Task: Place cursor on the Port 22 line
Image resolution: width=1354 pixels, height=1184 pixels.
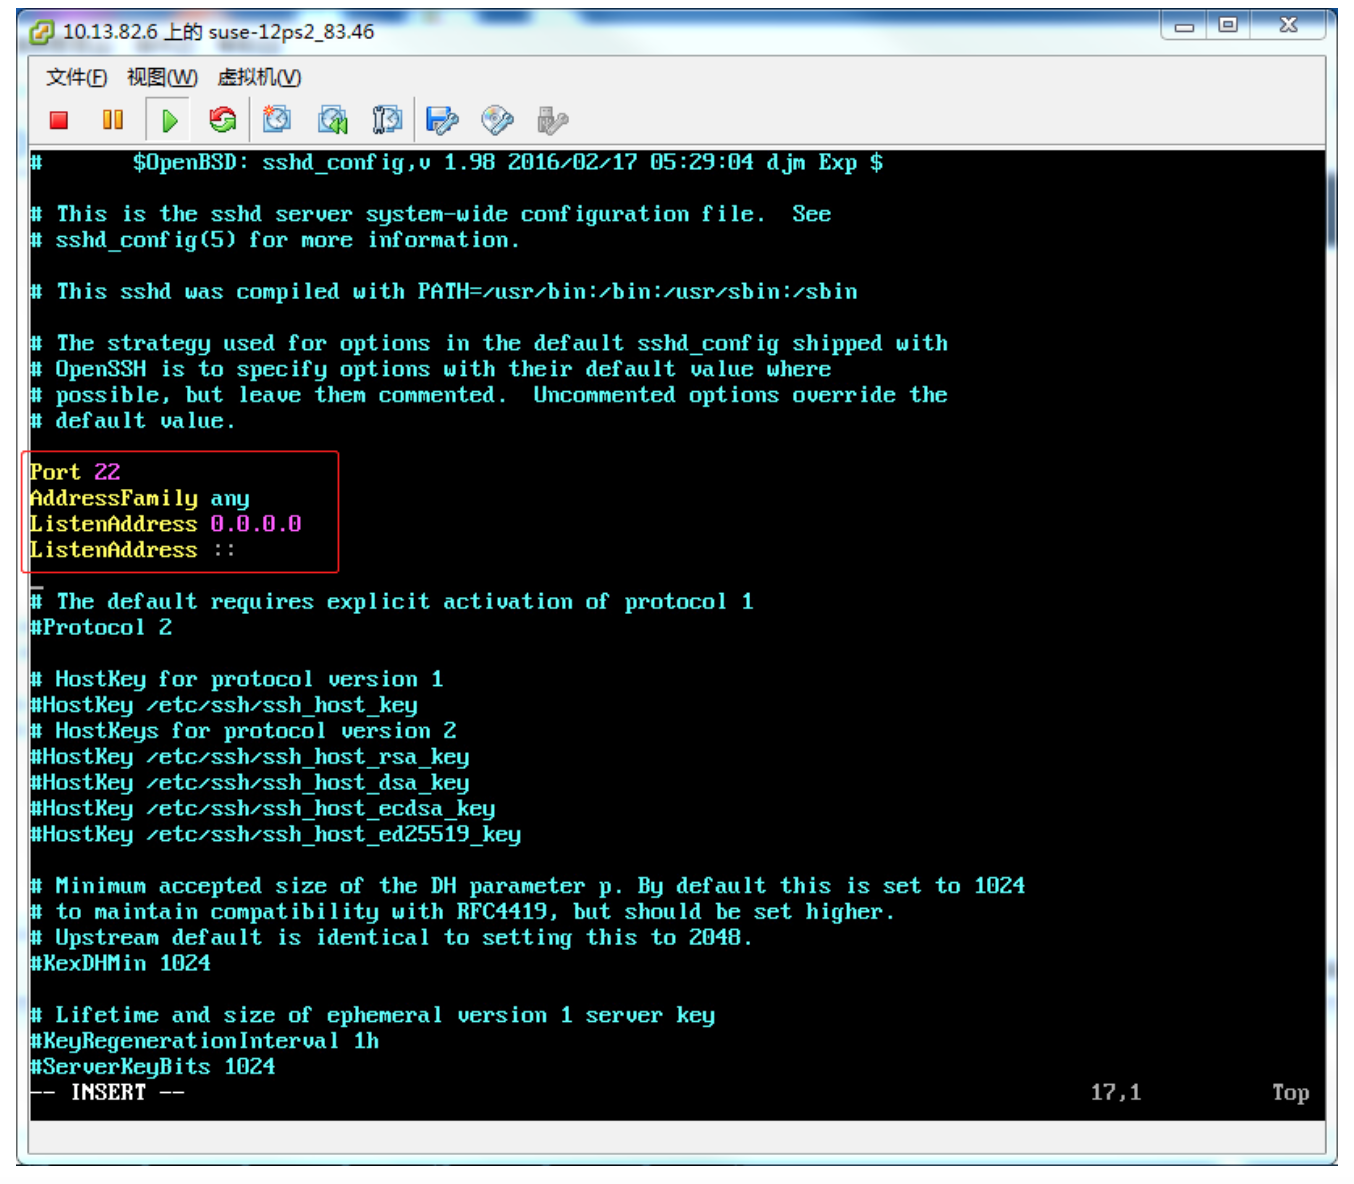Action: point(75,472)
